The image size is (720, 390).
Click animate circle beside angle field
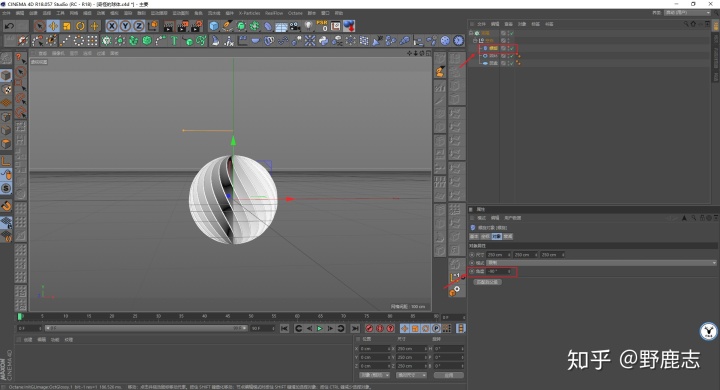[x=472, y=271]
